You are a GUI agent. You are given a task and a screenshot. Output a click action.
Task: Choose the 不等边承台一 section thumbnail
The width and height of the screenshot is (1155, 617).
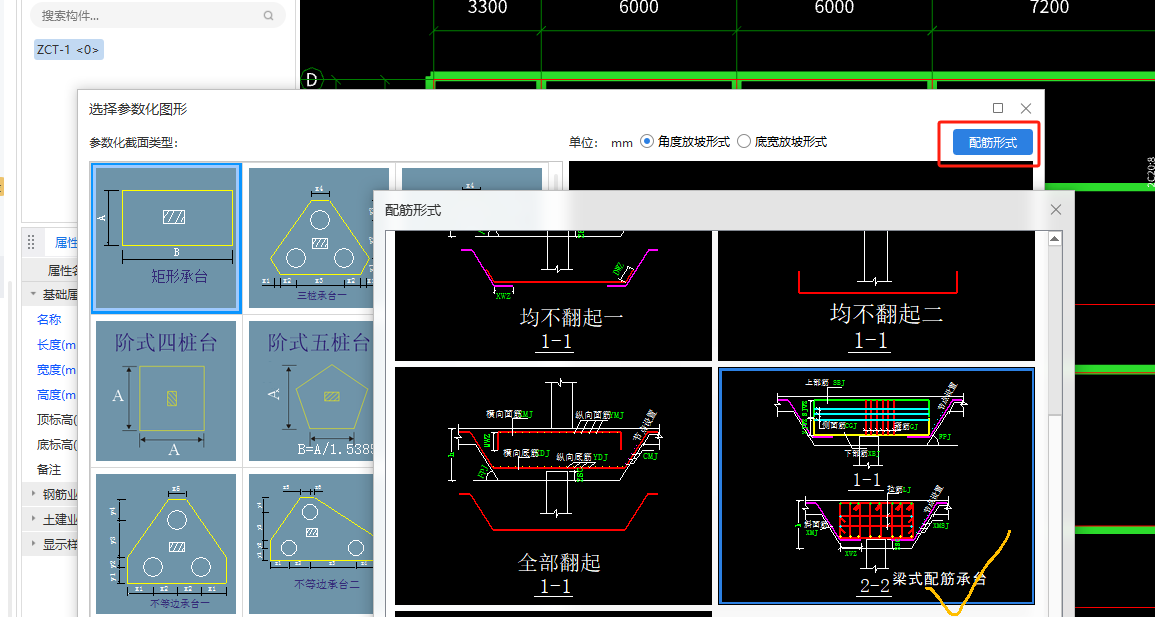[x=166, y=544]
